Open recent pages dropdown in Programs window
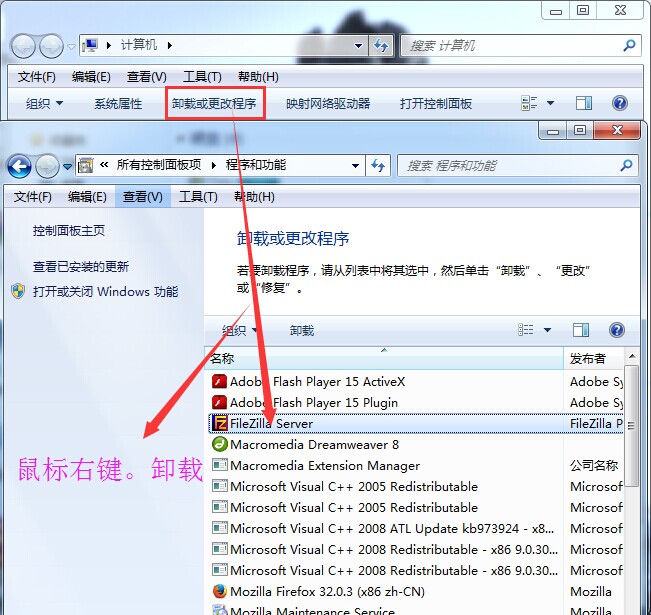Screen dimensions: 651x615 coord(67,167)
